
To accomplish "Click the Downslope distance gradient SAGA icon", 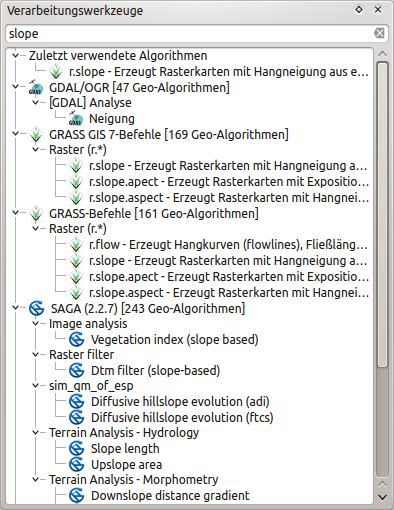I will (x=77, y=496).
